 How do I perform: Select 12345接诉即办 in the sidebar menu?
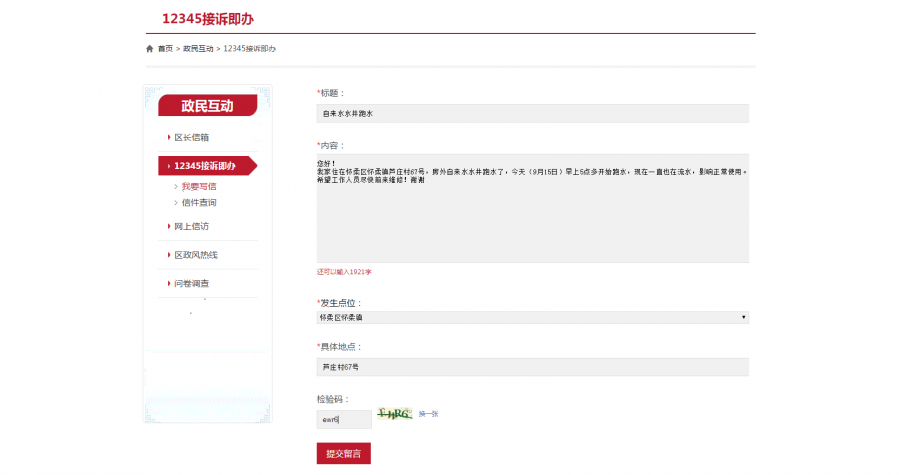(x=204, y=166)
